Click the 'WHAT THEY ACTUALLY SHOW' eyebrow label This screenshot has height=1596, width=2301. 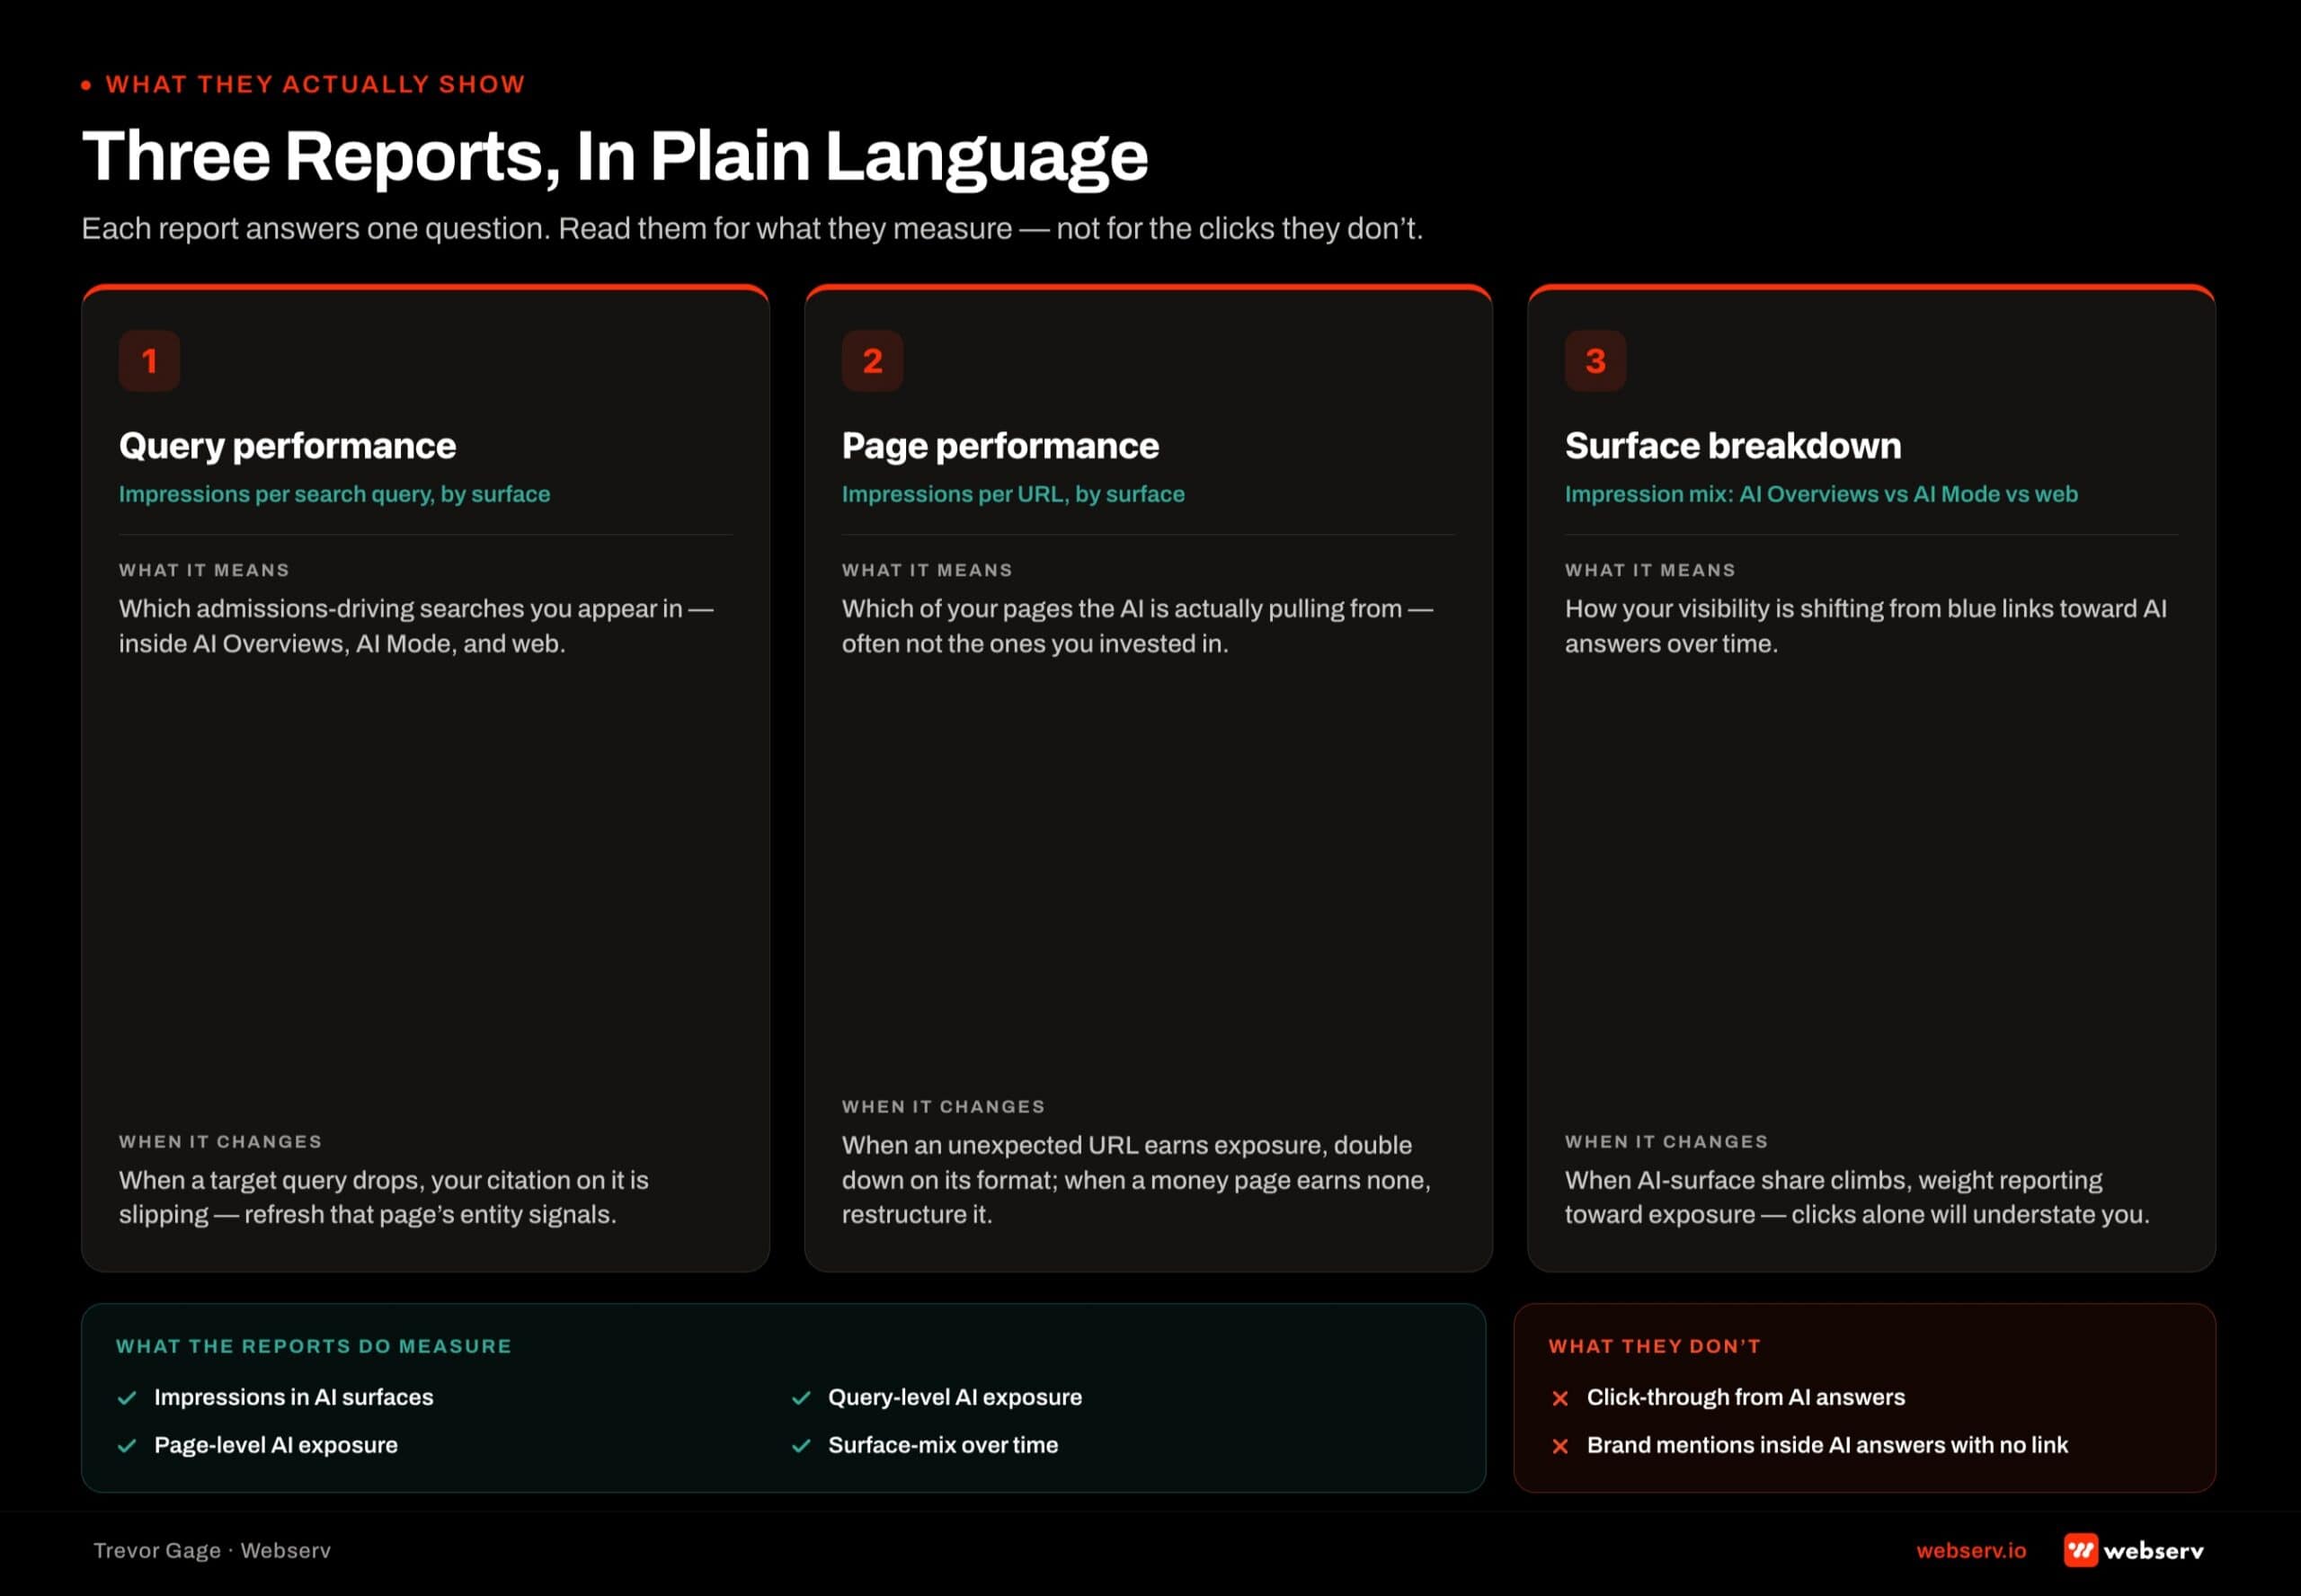click(315, 84)
